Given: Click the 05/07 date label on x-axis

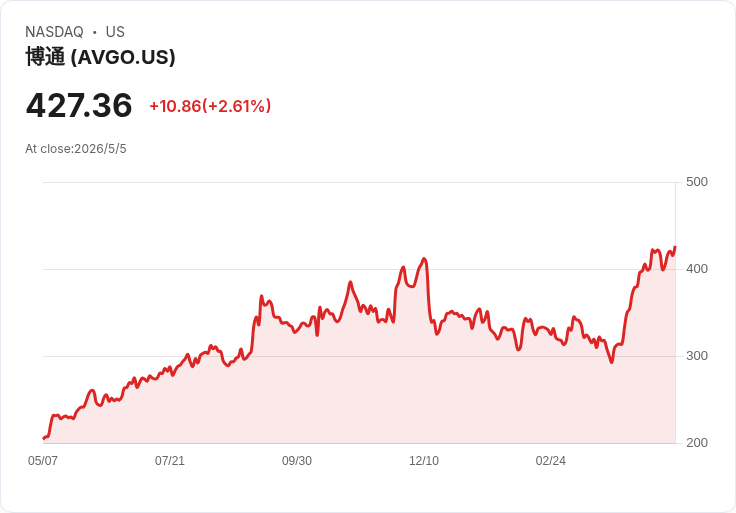Looking at the screenshot, I should click(43, 460).
